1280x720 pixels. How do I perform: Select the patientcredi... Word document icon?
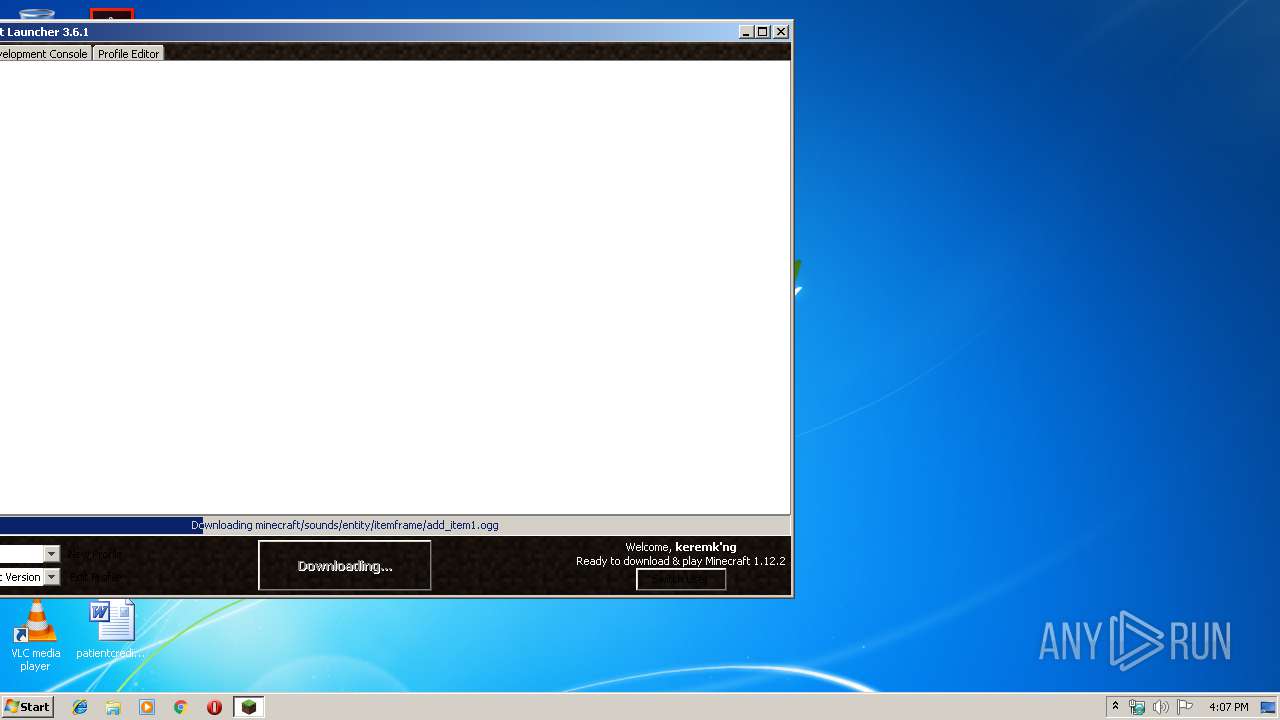point(111,630)
